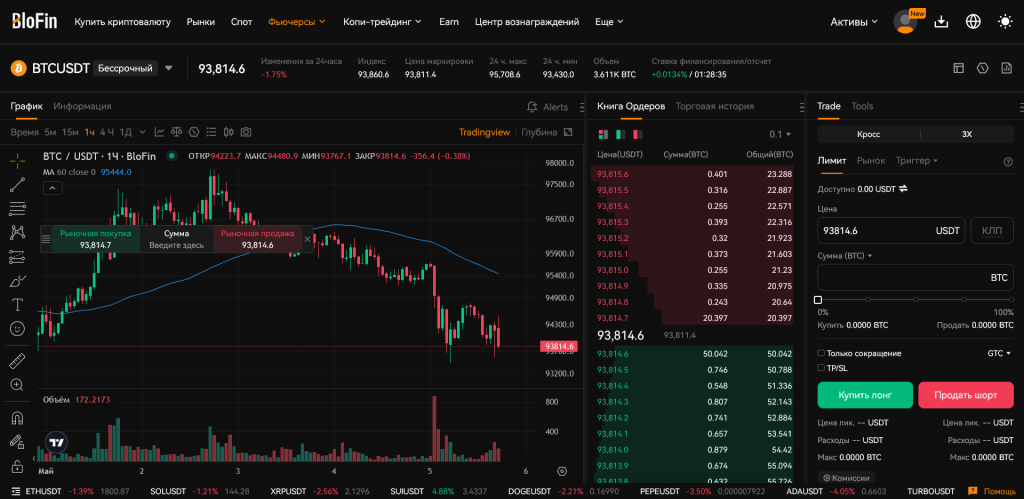Viewport: 1024px width, 499px height.
Task: Click the download icon in header
Action: point(941,22)
